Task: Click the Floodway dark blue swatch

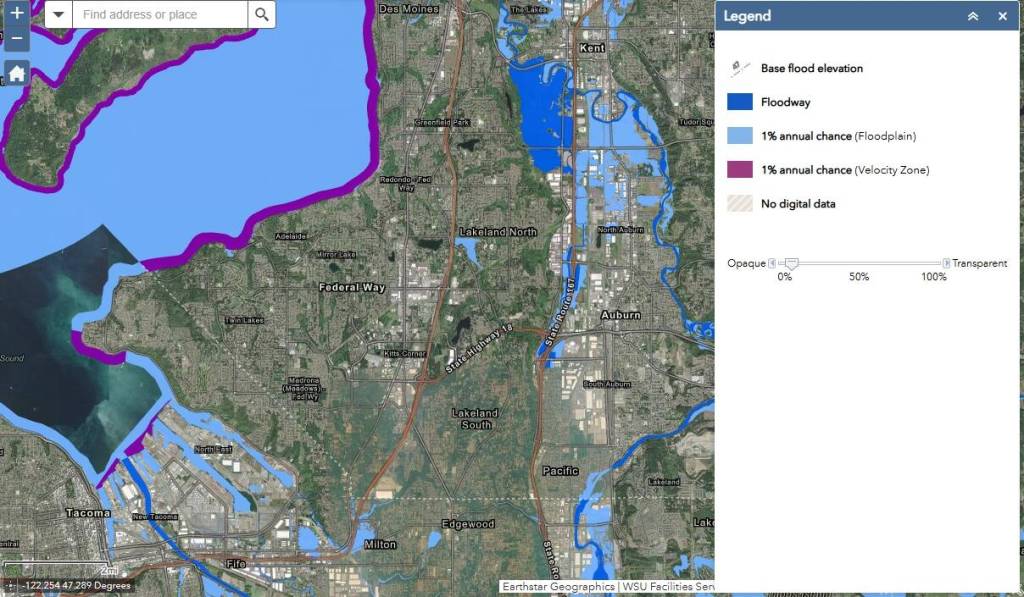Action: tap(739, 102)
